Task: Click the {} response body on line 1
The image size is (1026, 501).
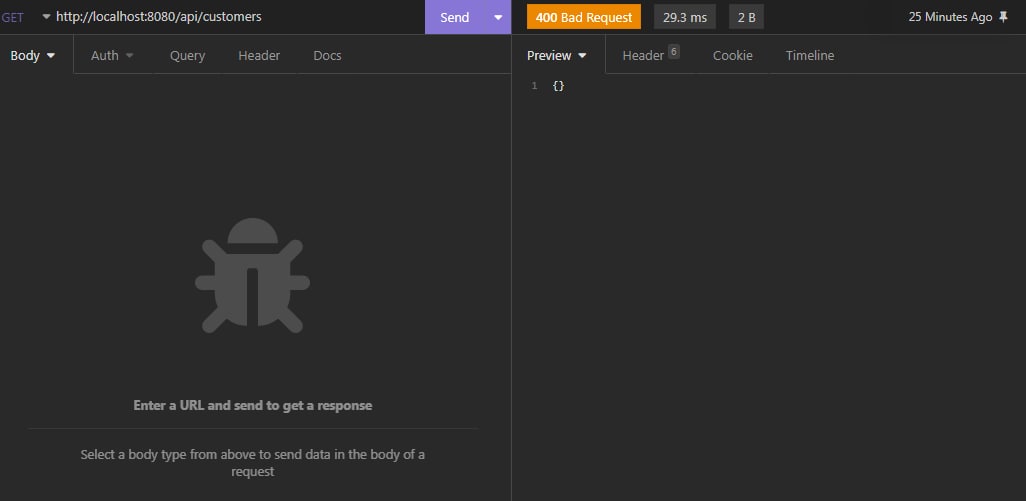Action: click(x=558, y=86)
